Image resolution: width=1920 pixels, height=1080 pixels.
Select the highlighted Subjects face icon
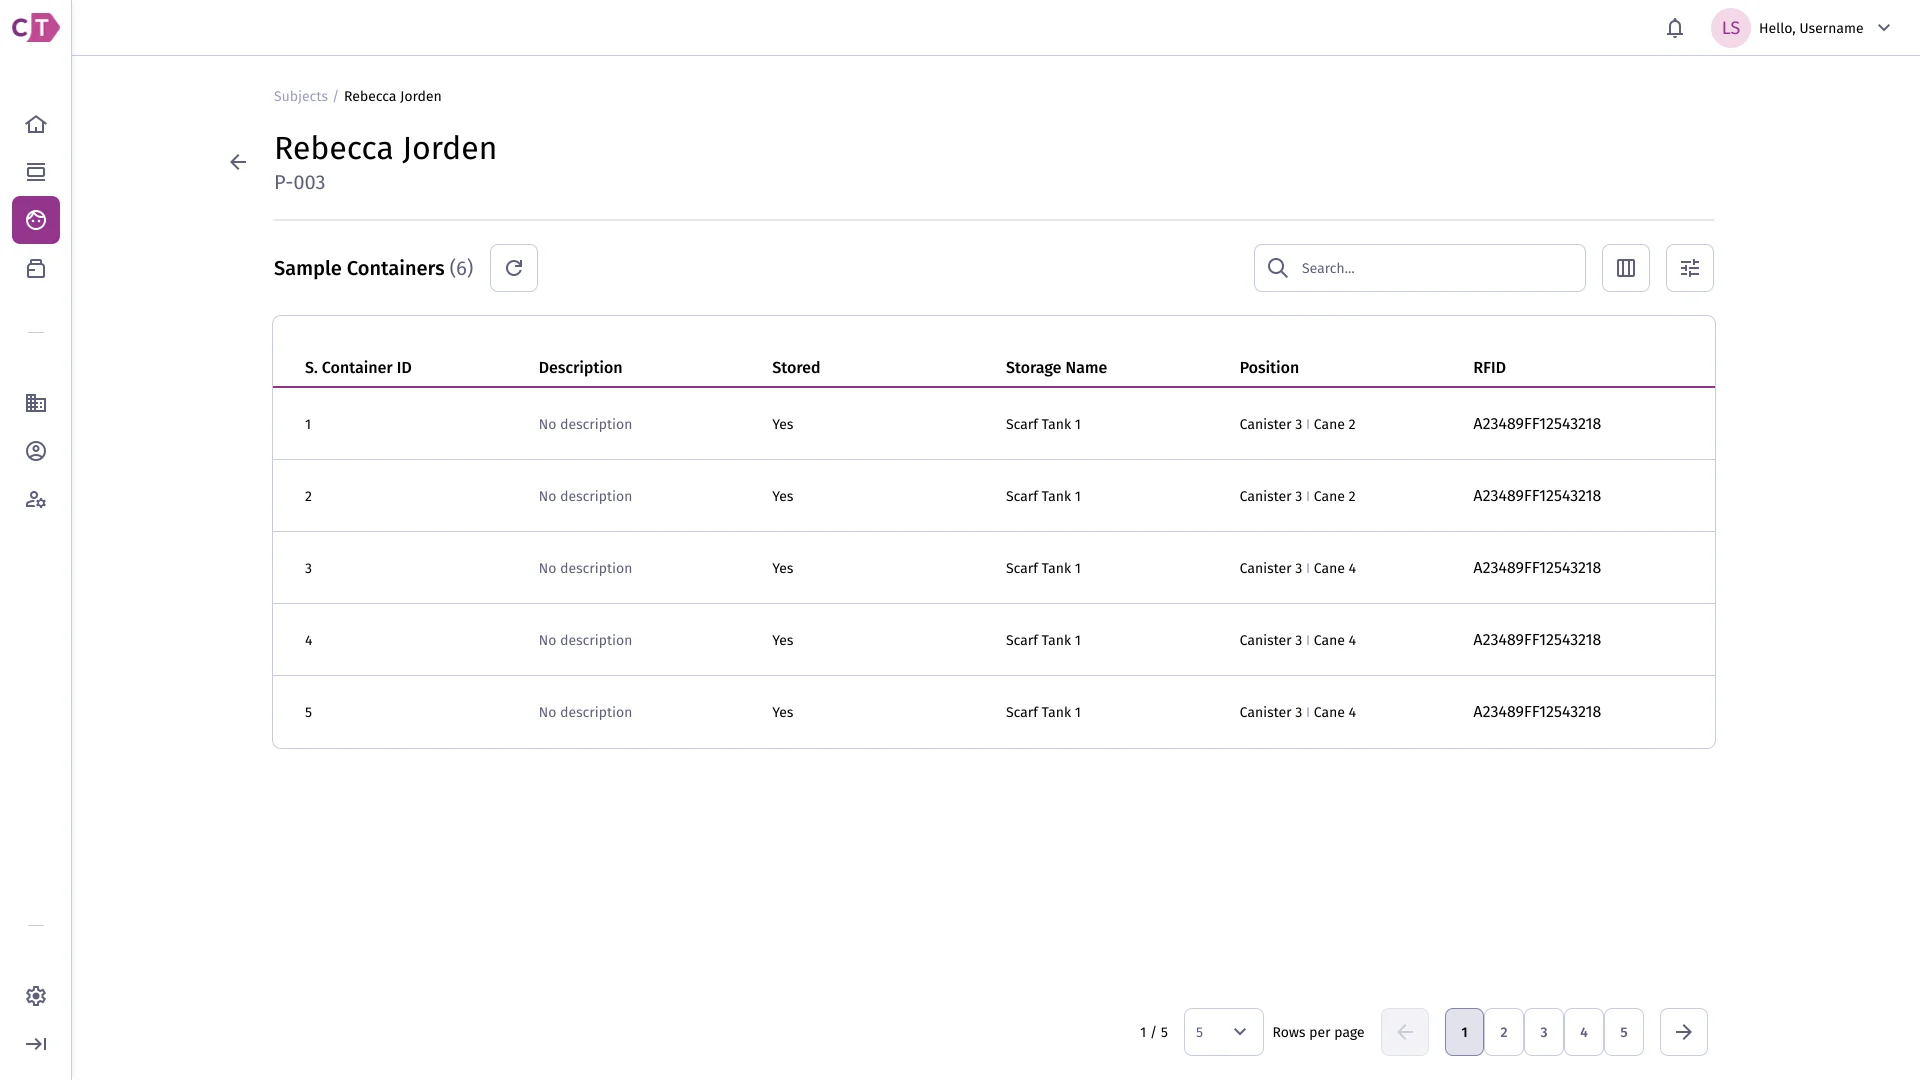[x=36, y=220]
